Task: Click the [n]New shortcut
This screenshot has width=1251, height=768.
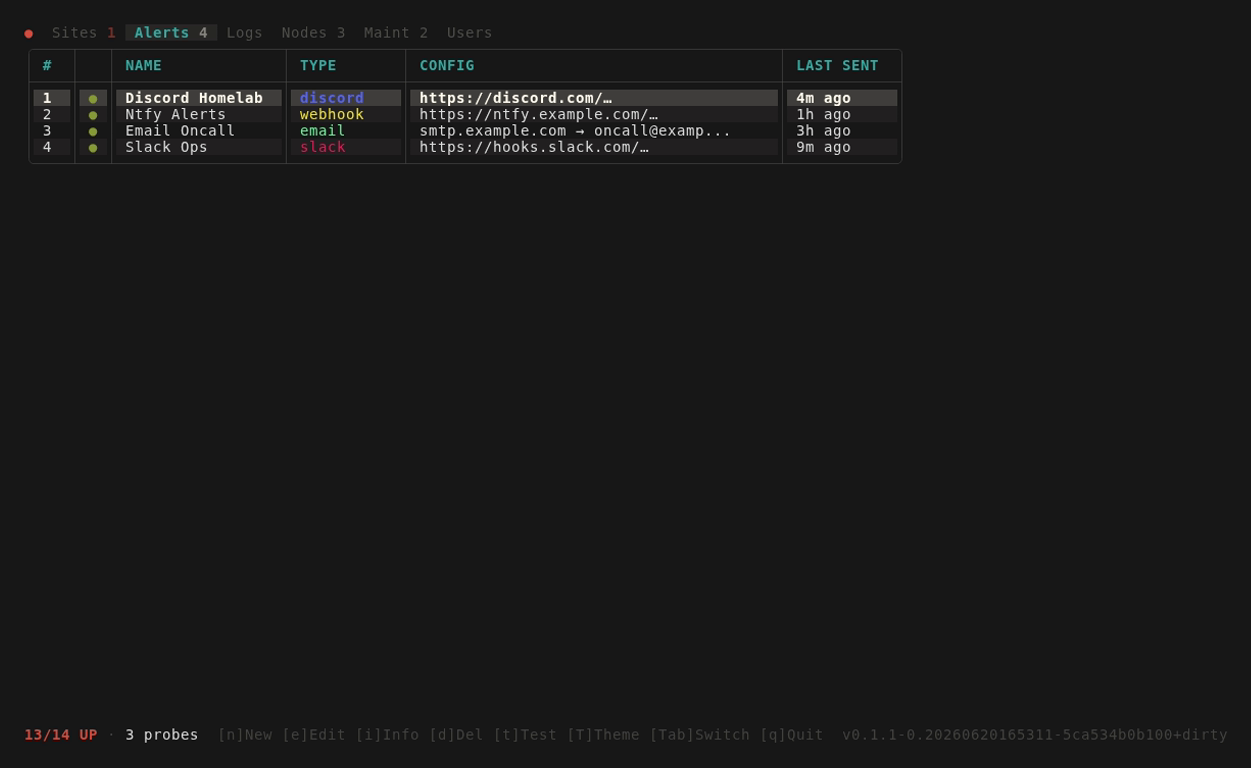Action: [x=245, y=735]
